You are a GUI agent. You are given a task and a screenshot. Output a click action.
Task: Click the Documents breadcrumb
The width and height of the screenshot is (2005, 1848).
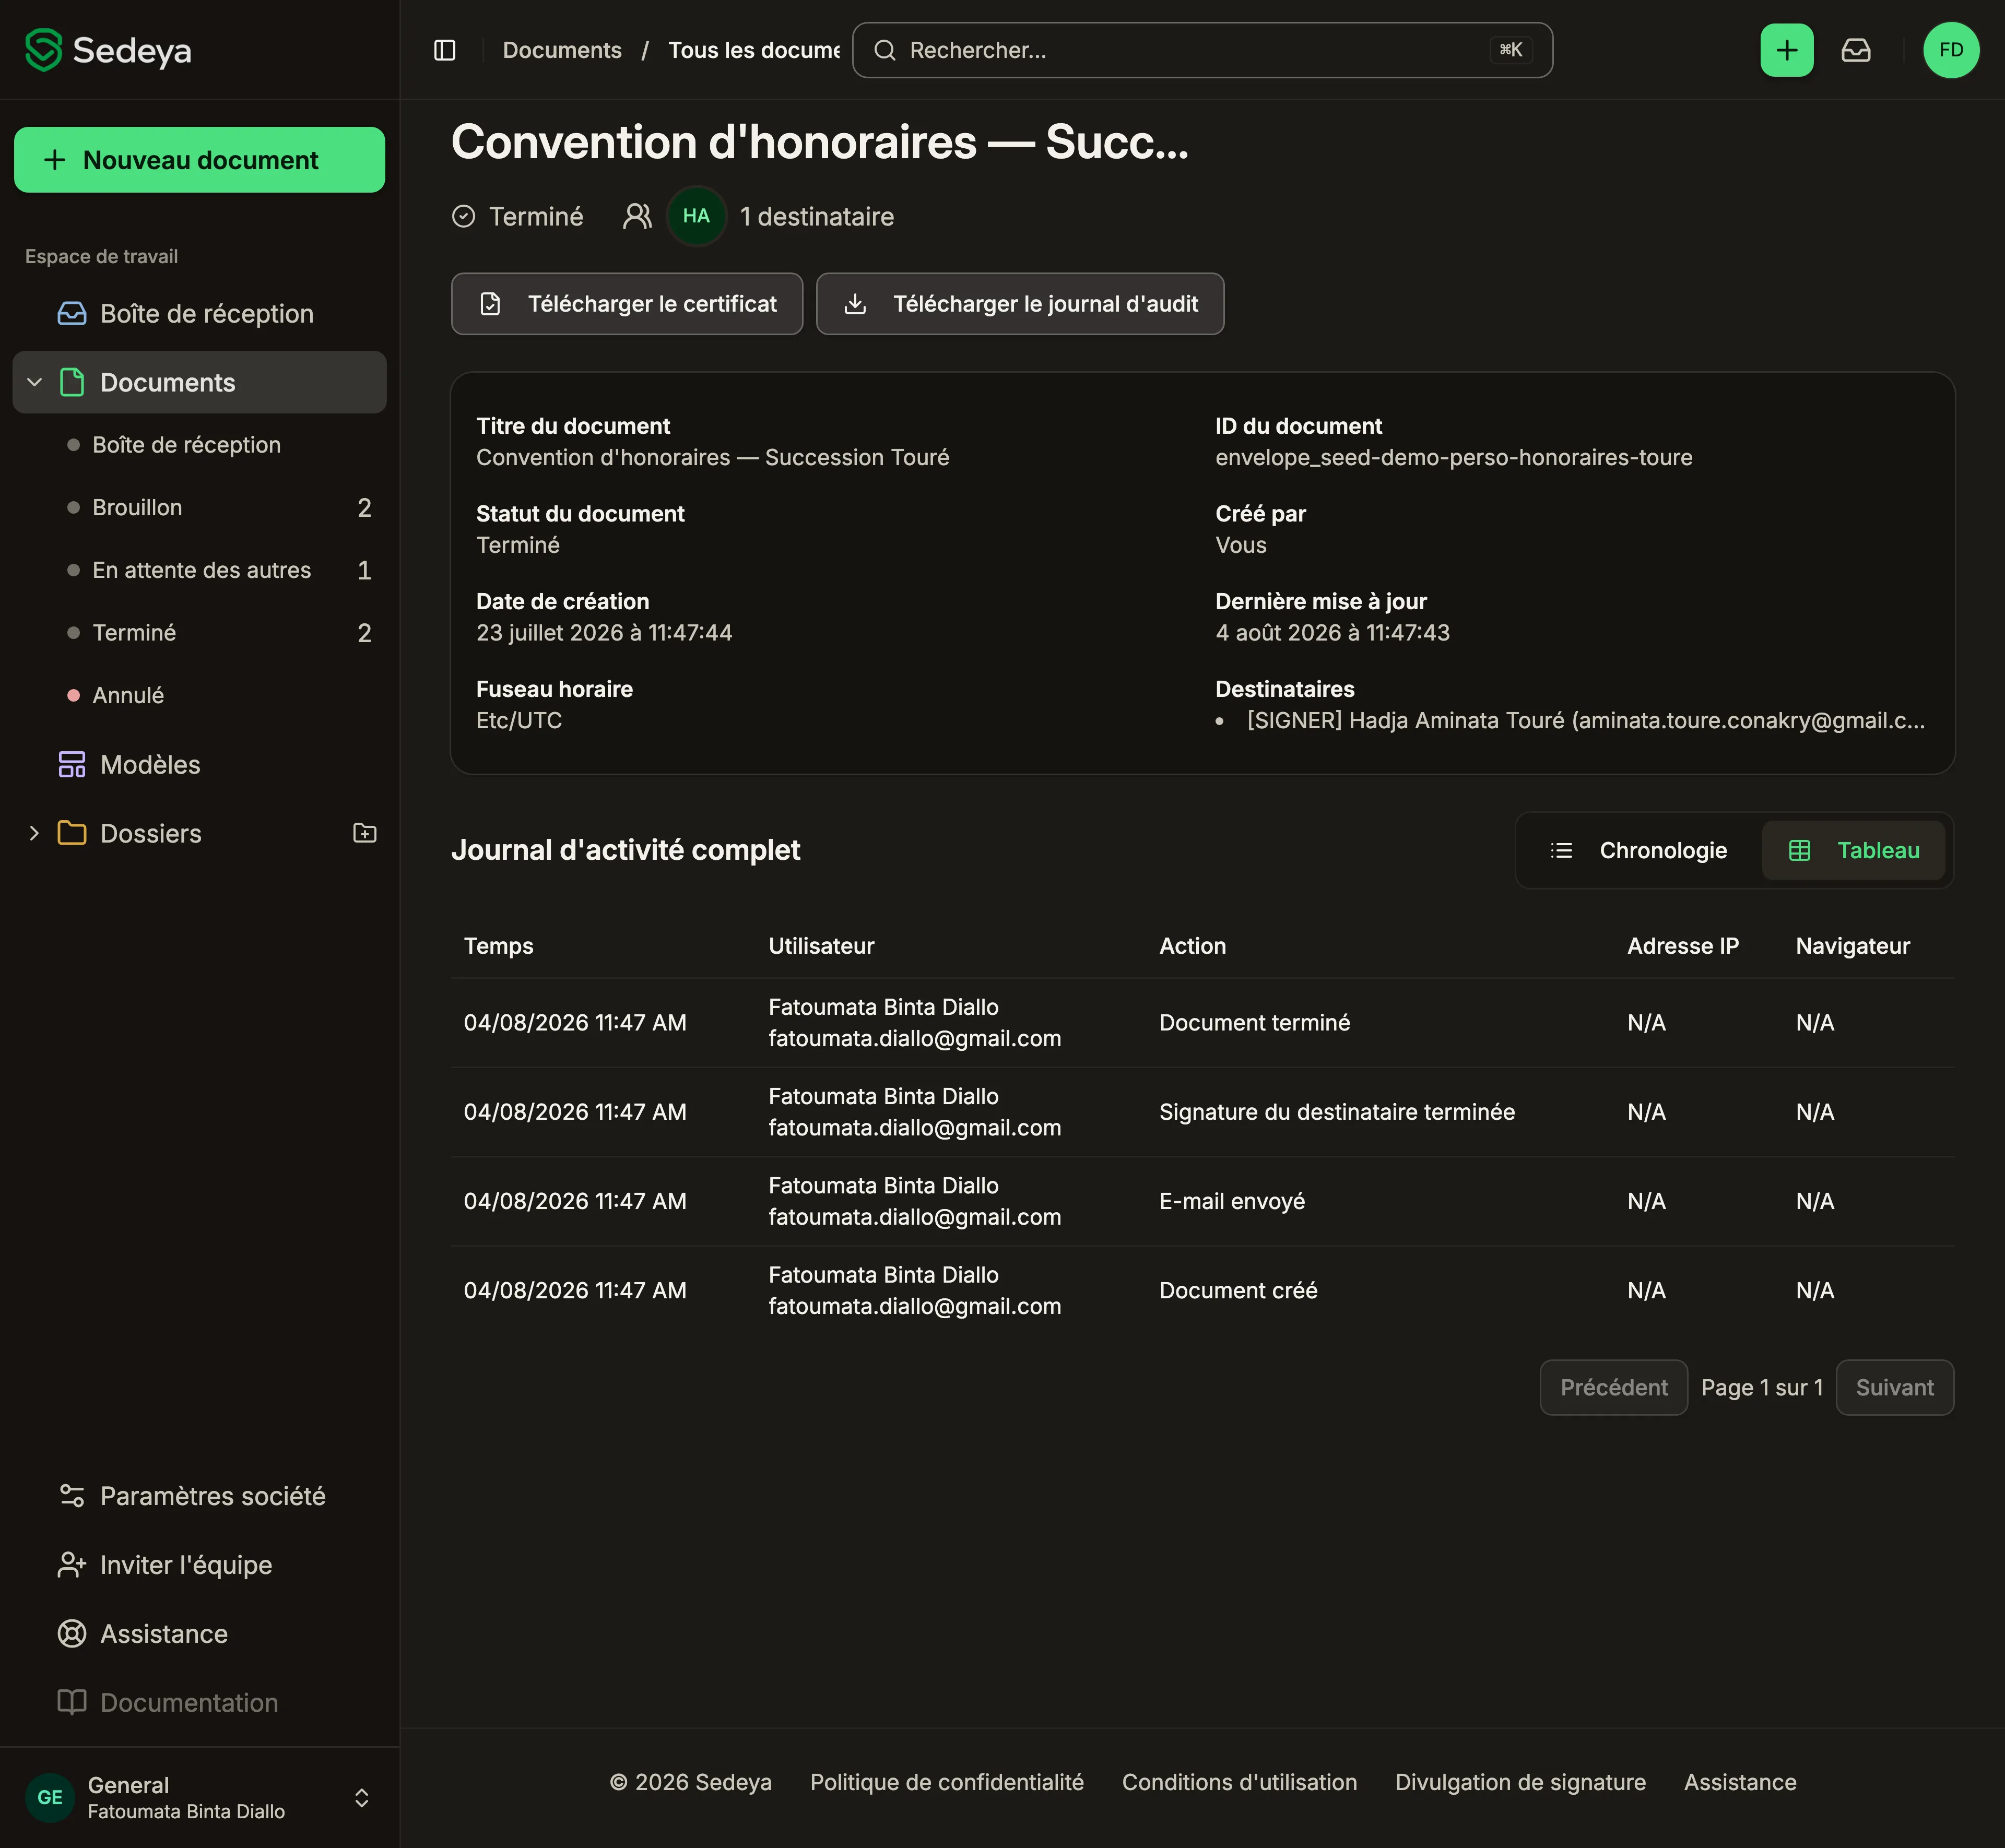[x=562, y=50]
